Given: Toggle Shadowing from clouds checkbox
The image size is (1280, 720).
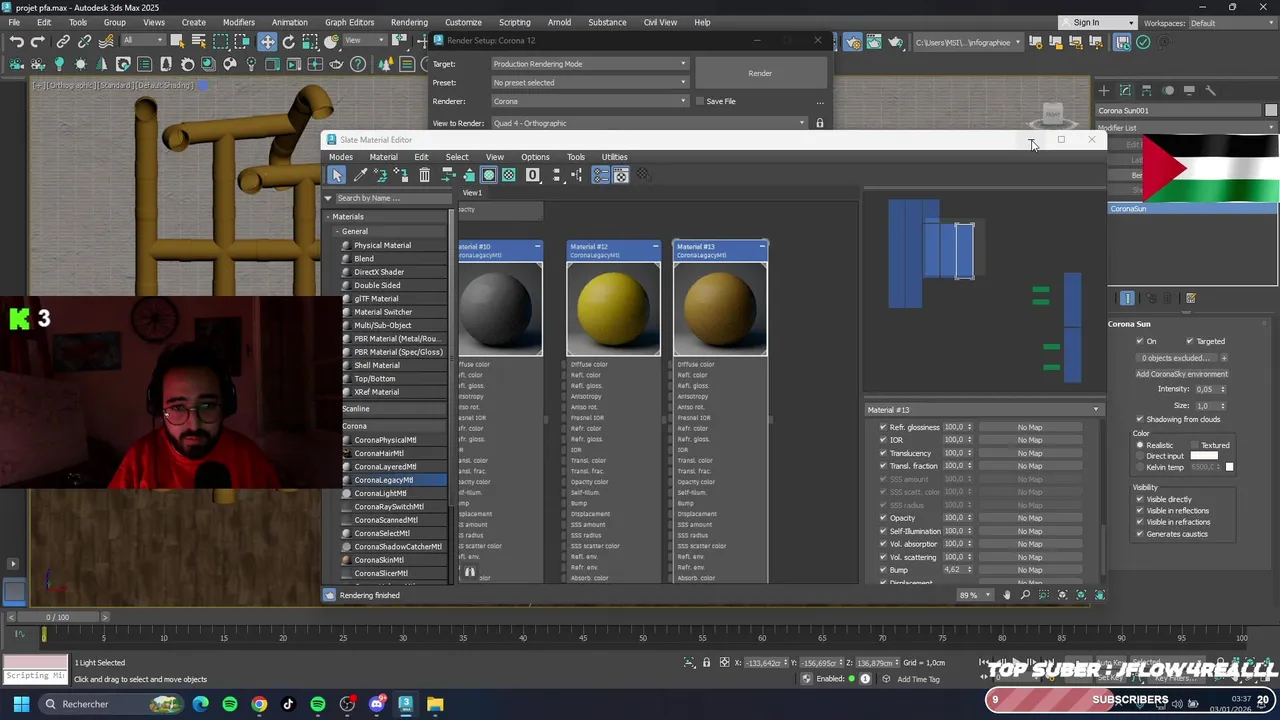Looking at the screenshot, I should [1140, 419].
